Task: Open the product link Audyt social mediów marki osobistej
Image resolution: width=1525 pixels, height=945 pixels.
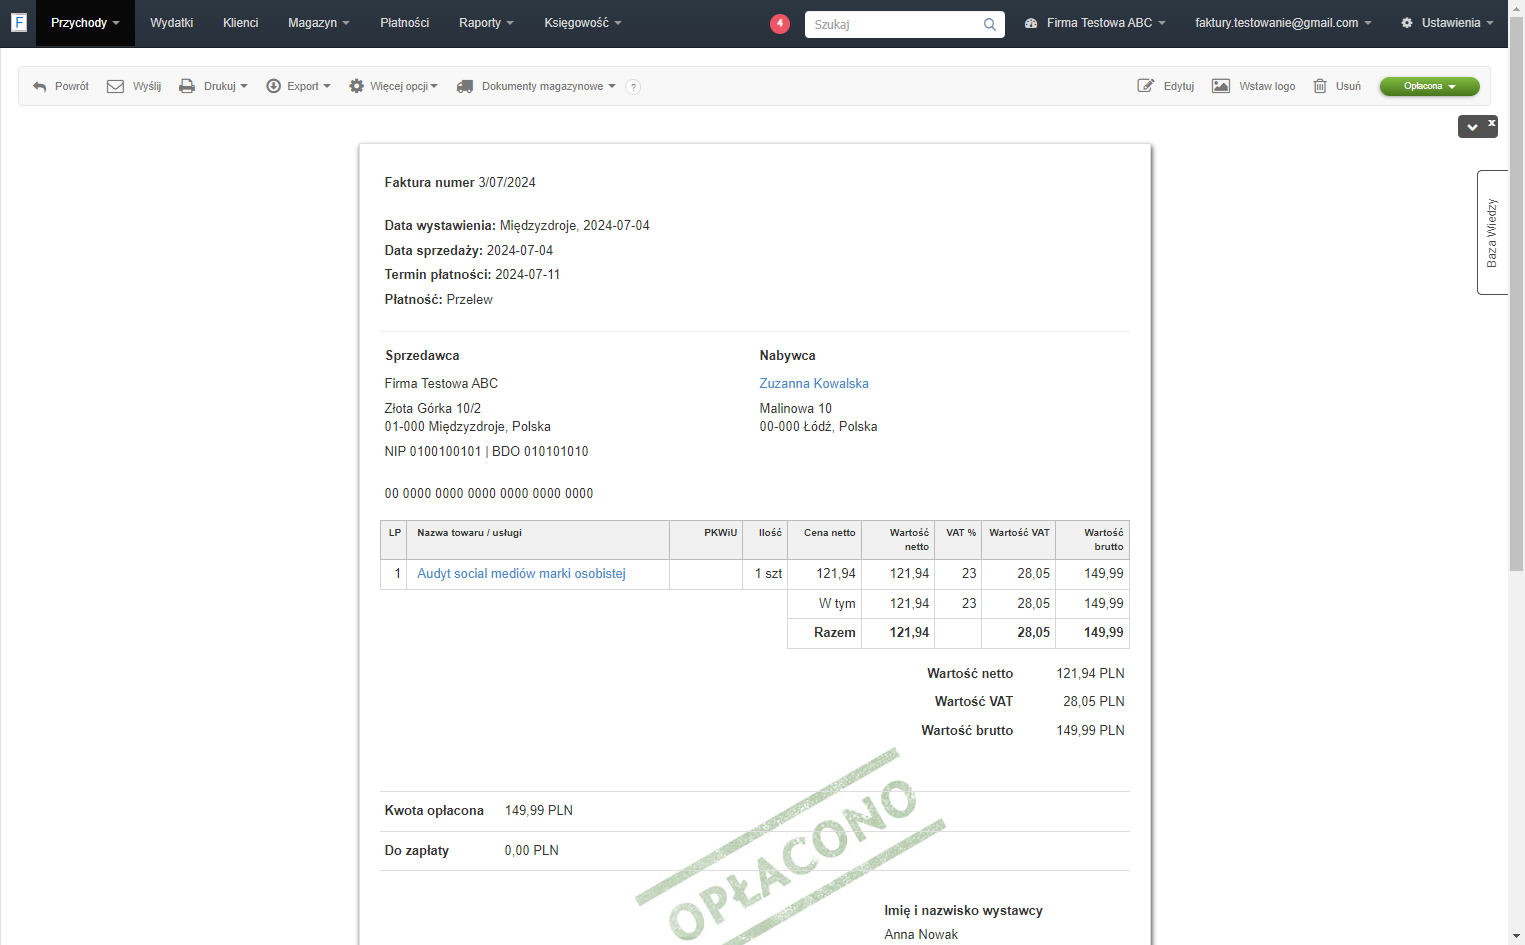Action: tap(521, 573)
